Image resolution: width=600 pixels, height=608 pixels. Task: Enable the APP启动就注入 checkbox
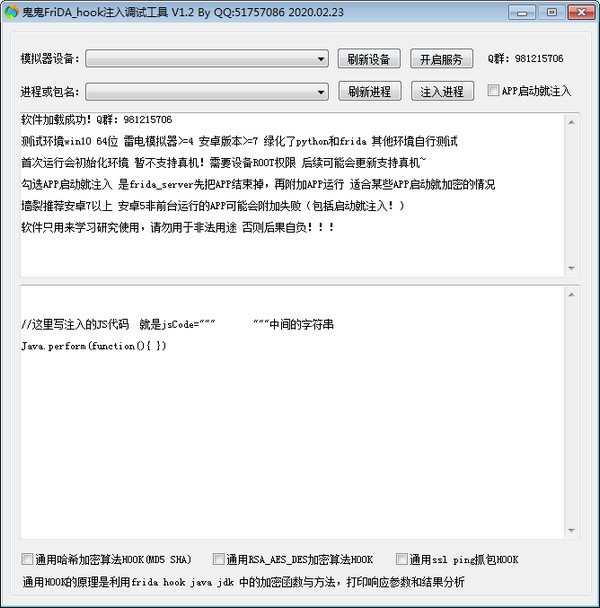click(493, 91)
